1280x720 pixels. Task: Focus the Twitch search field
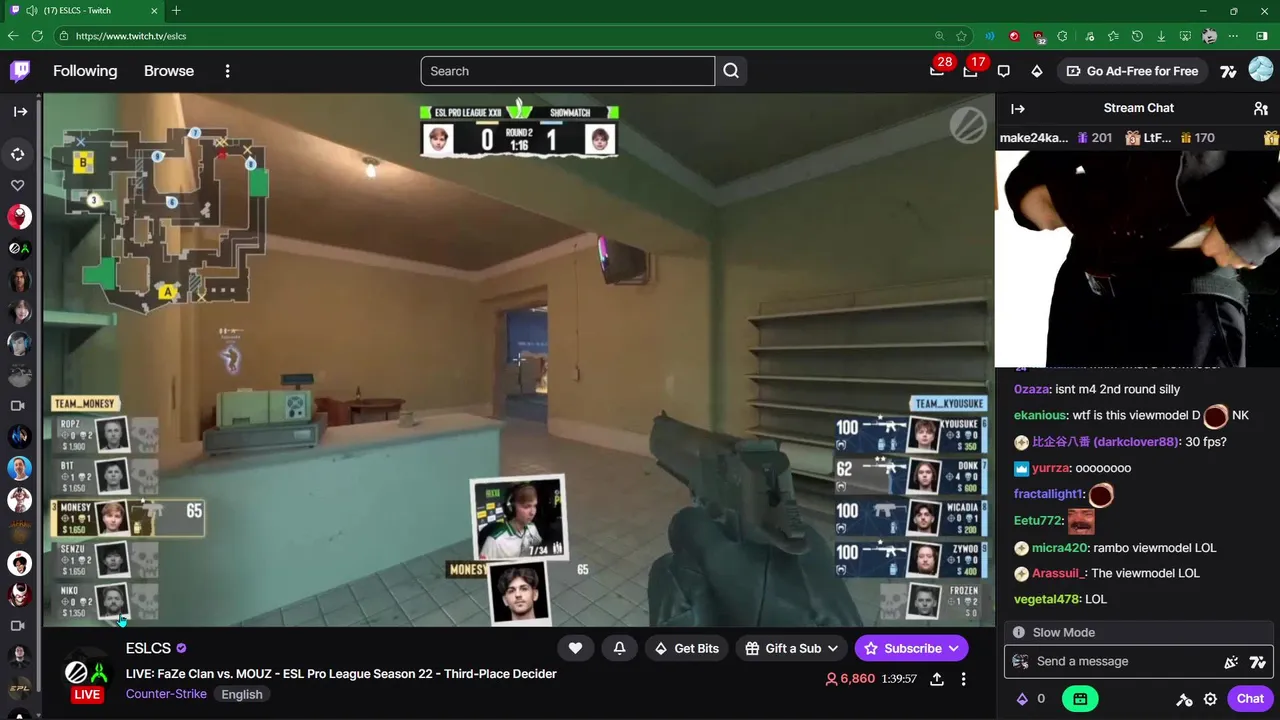[567, 71]
